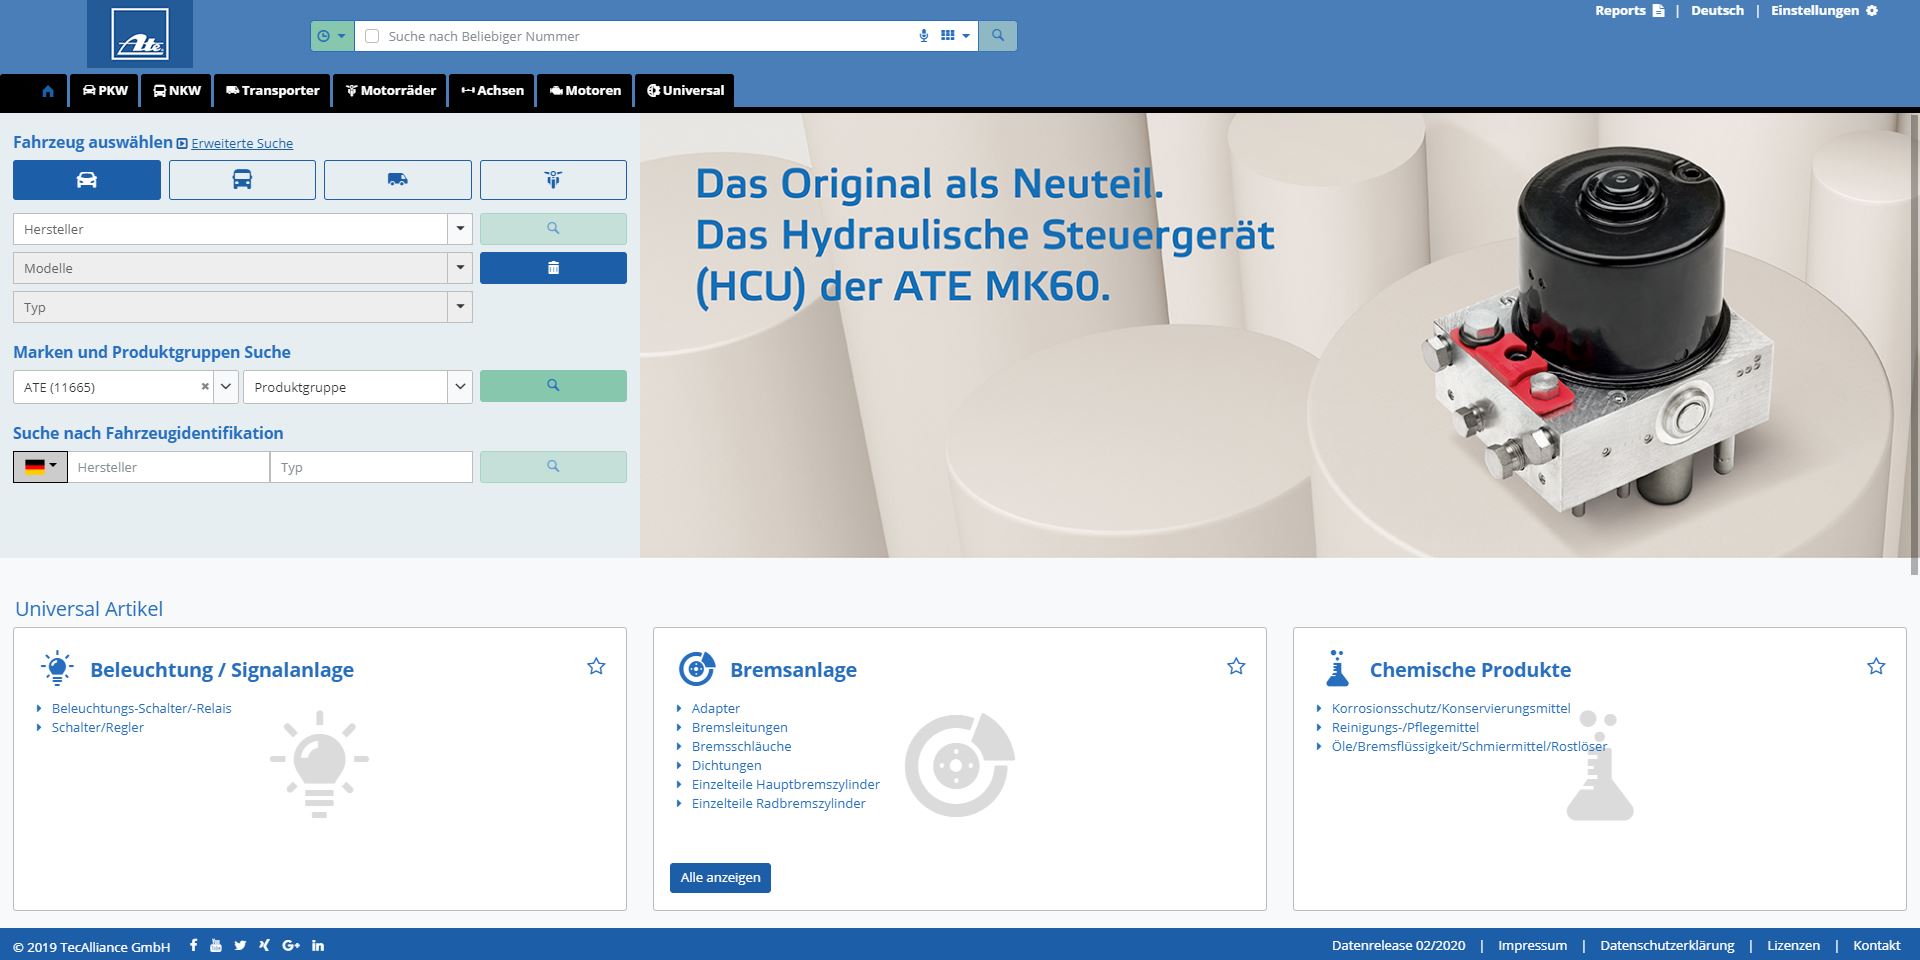This screenshot has width=1920, height=960.
Task: Select the van vehicle type button
Action: click(x=397, y=180)
